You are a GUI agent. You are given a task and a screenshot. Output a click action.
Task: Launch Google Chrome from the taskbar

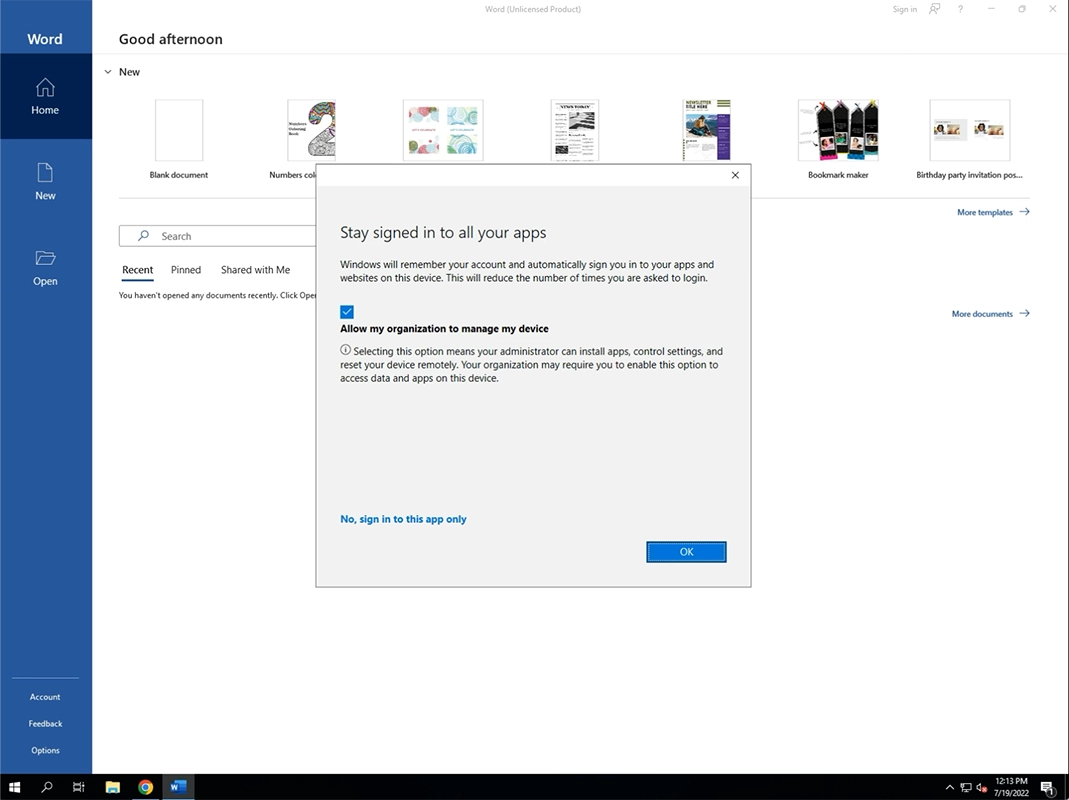tap(145, 787)
